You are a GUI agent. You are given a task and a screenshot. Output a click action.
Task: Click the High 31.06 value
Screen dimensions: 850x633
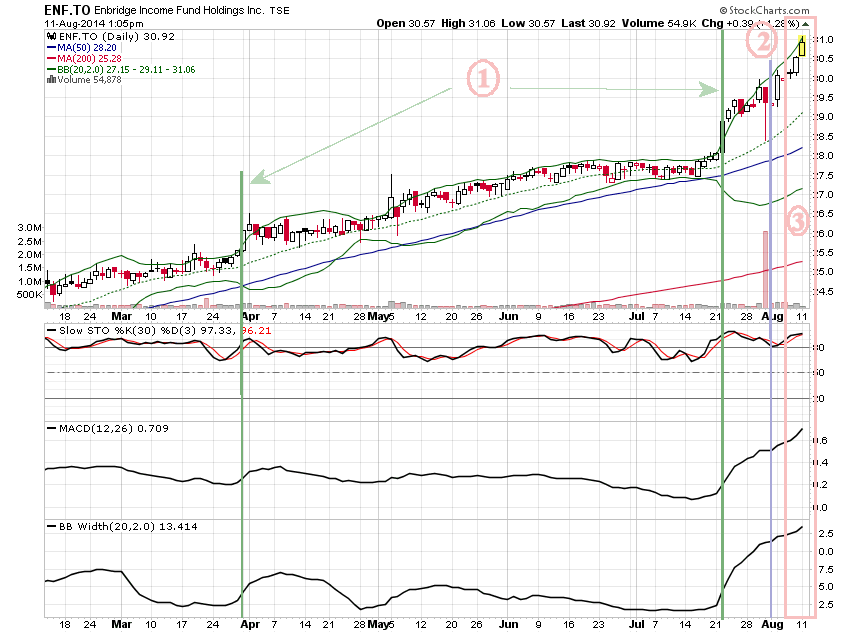pyautogui.click(x=468, y=23)
